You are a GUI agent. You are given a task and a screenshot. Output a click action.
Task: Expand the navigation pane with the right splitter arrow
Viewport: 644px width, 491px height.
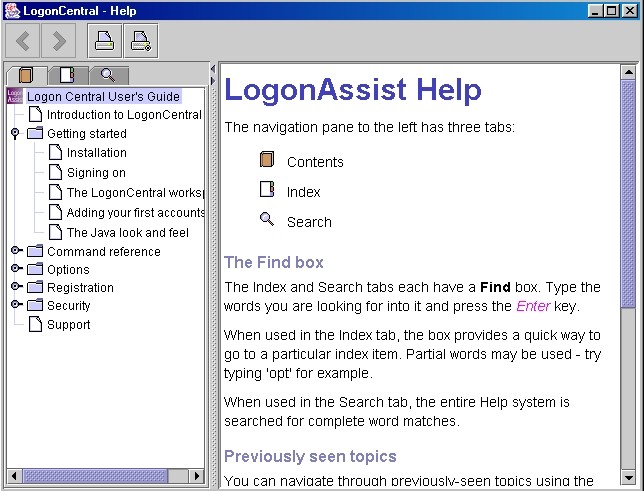(x=213, y=81)
